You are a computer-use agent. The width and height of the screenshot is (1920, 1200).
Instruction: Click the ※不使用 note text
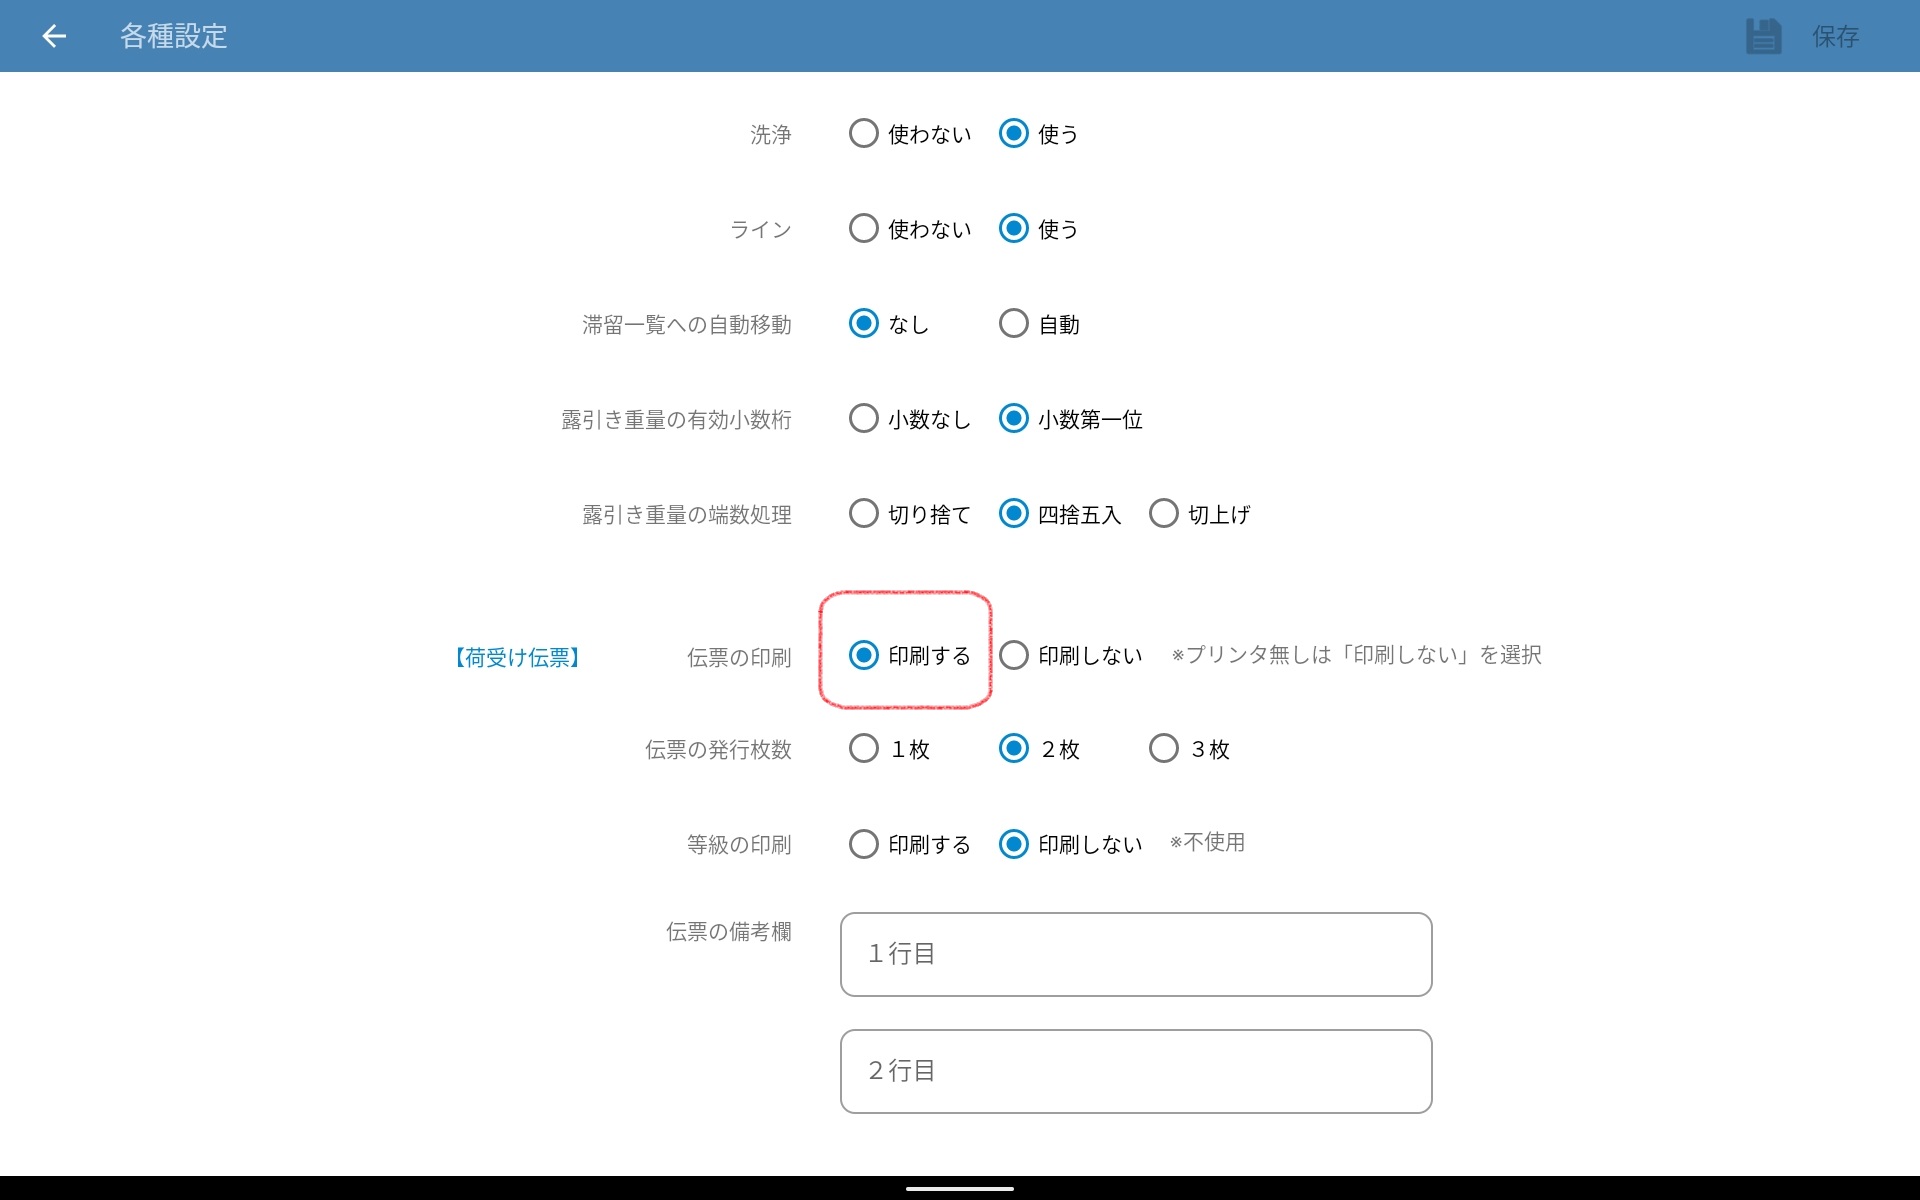1207,842
